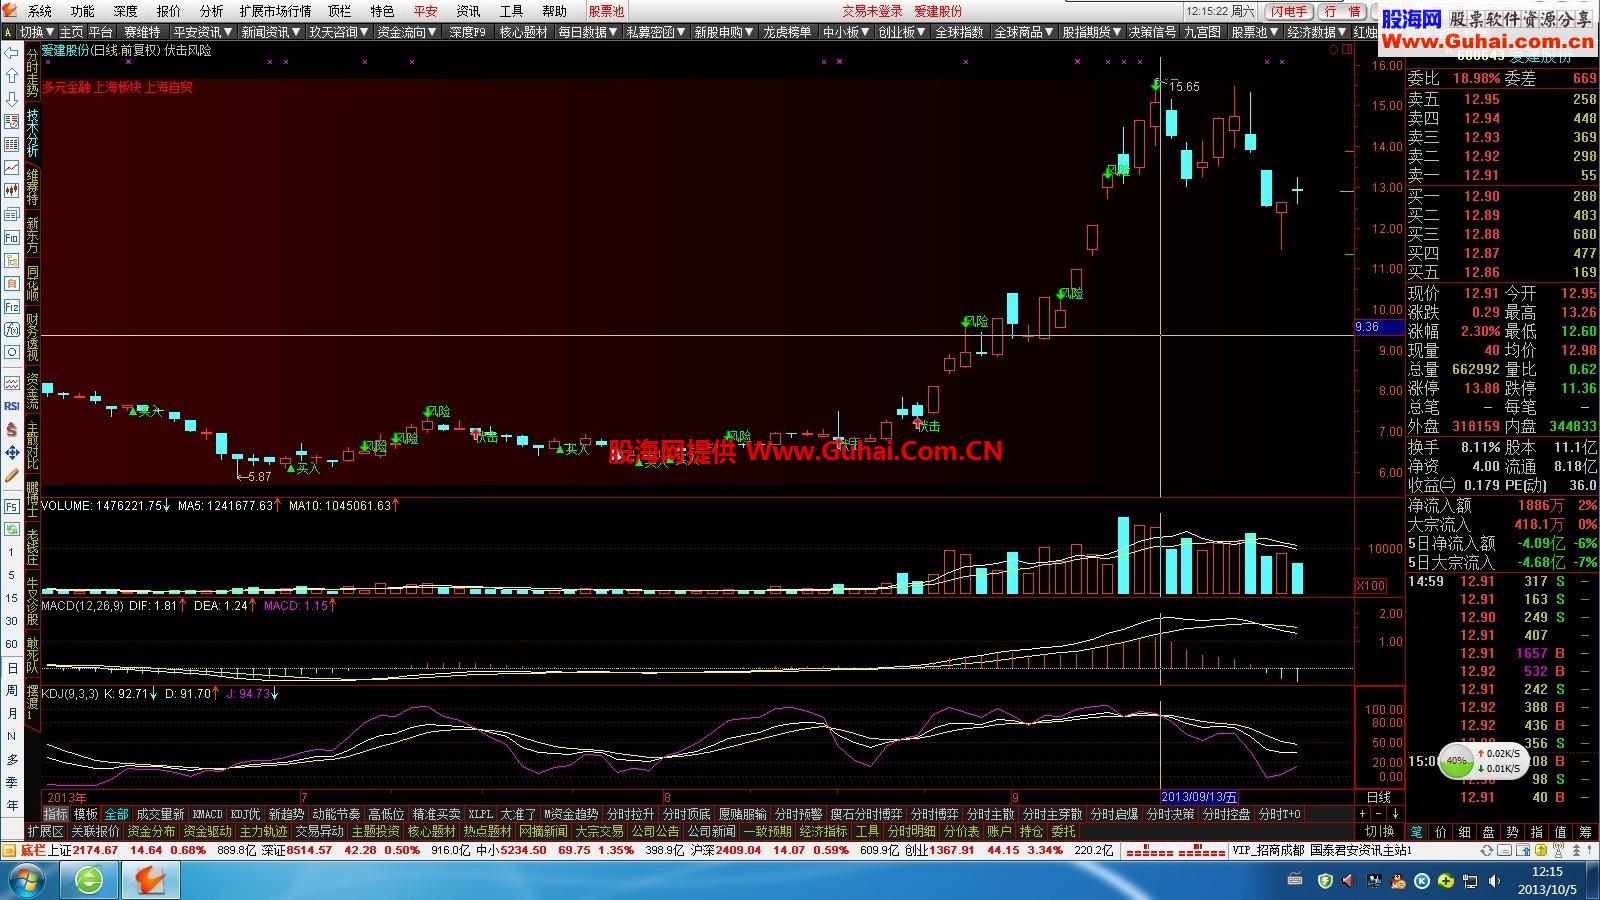Expand the 资金流向 dropdown

pos(407,32)
